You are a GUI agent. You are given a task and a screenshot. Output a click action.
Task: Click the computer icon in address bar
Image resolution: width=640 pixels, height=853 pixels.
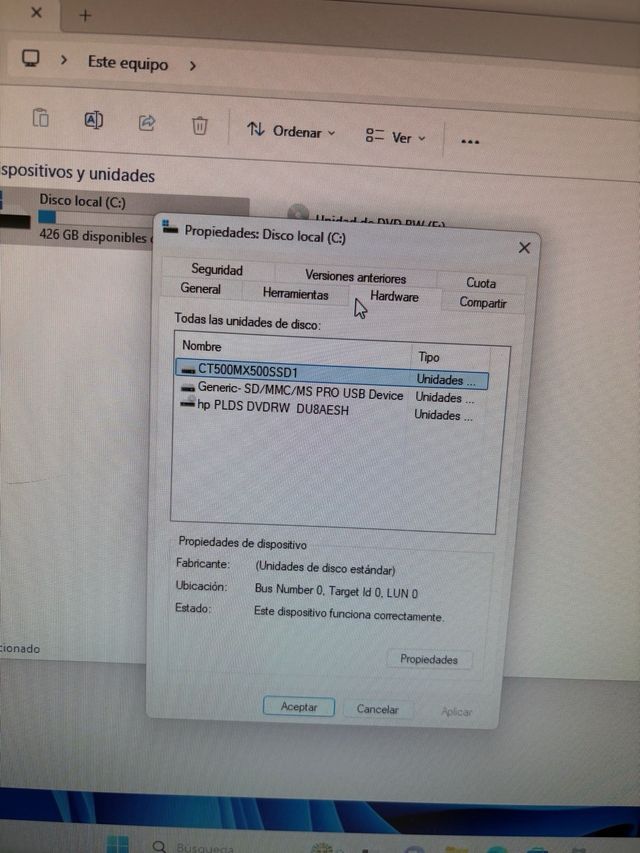pyautogui.click(x=31, y=58)
